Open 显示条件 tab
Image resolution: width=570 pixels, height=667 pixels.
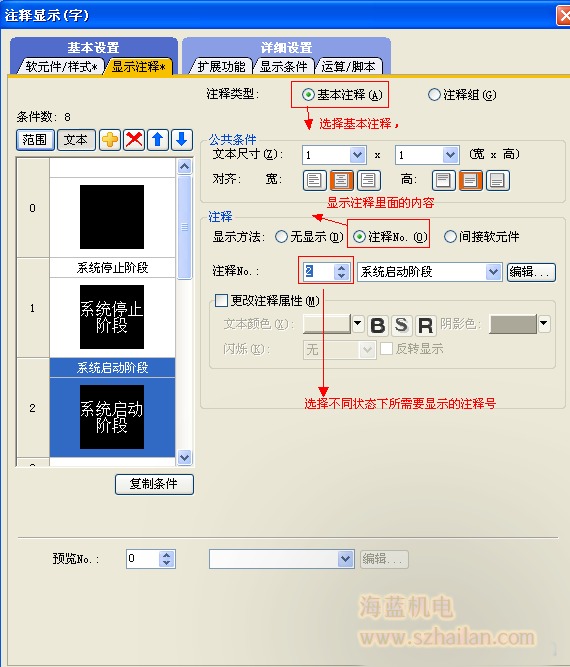283,66
